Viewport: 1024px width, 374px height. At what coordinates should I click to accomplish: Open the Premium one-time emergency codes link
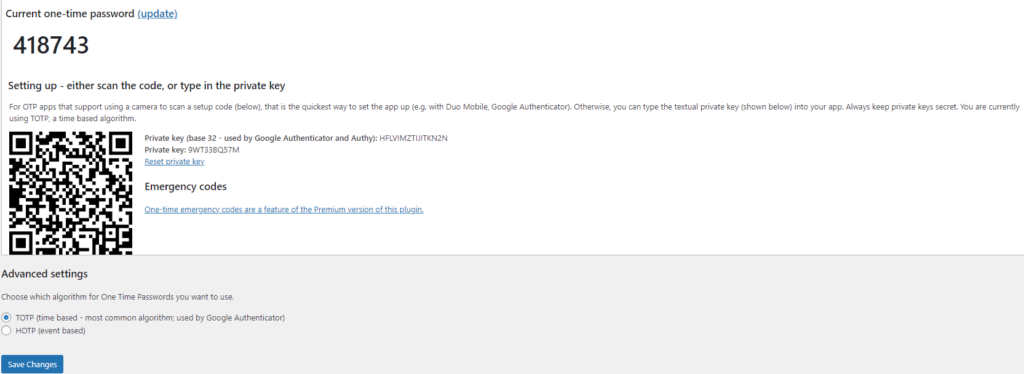284,210
